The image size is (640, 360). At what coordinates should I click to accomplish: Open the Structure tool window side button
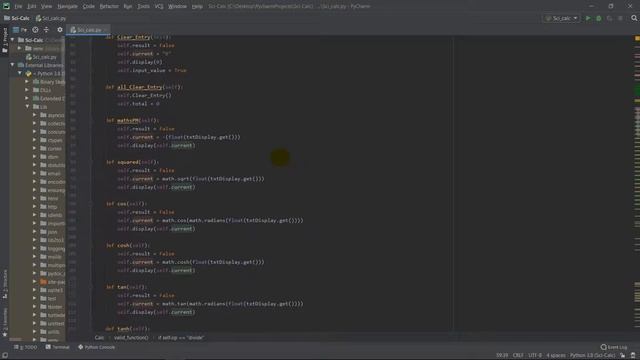(5, 284)
